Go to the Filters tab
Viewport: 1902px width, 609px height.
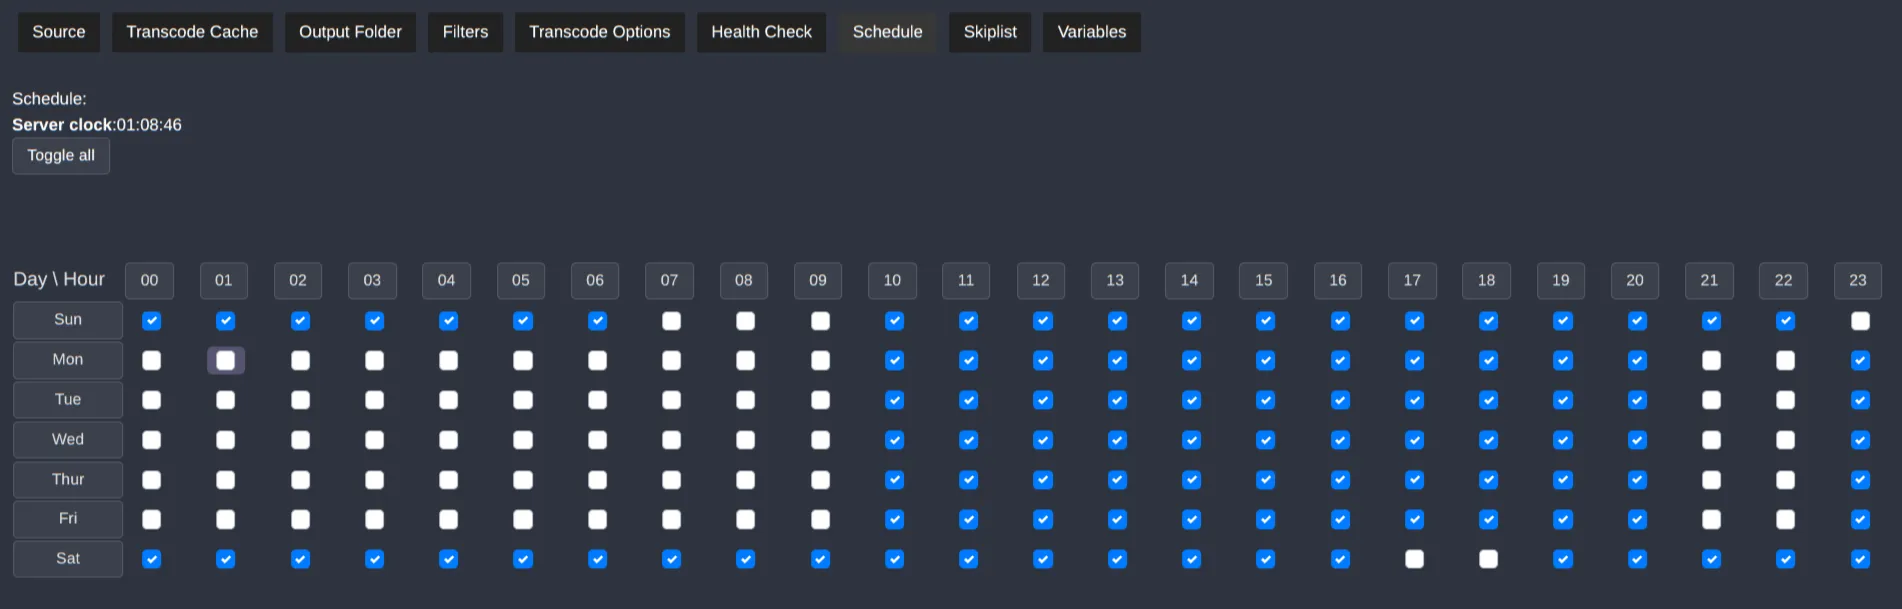465,32
